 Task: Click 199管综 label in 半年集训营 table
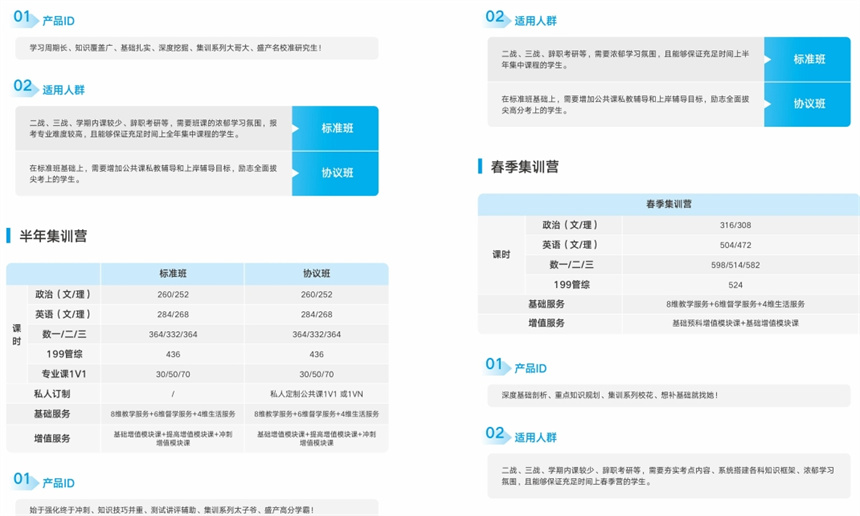(x=64, y=354)
